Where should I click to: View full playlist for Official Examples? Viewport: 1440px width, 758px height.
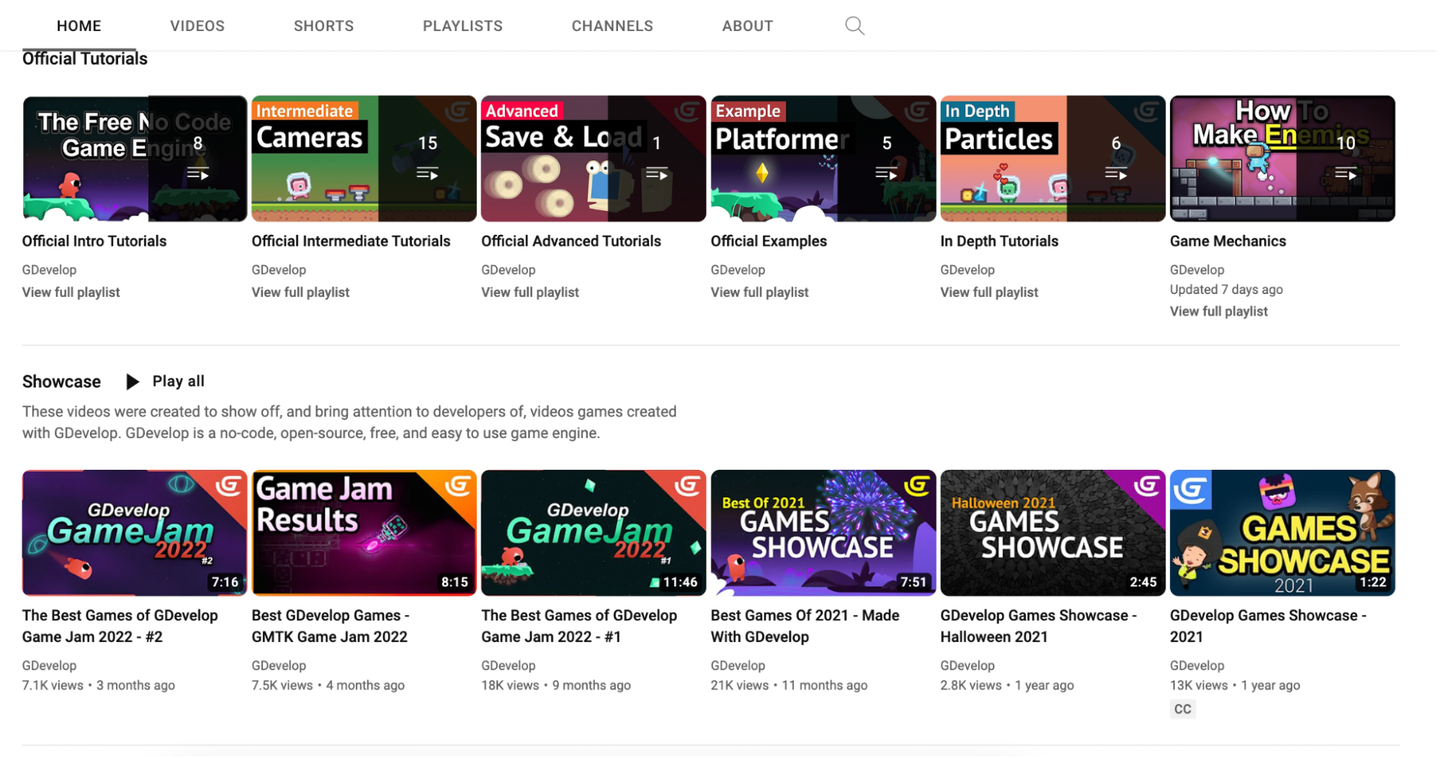tap(760, 292)
